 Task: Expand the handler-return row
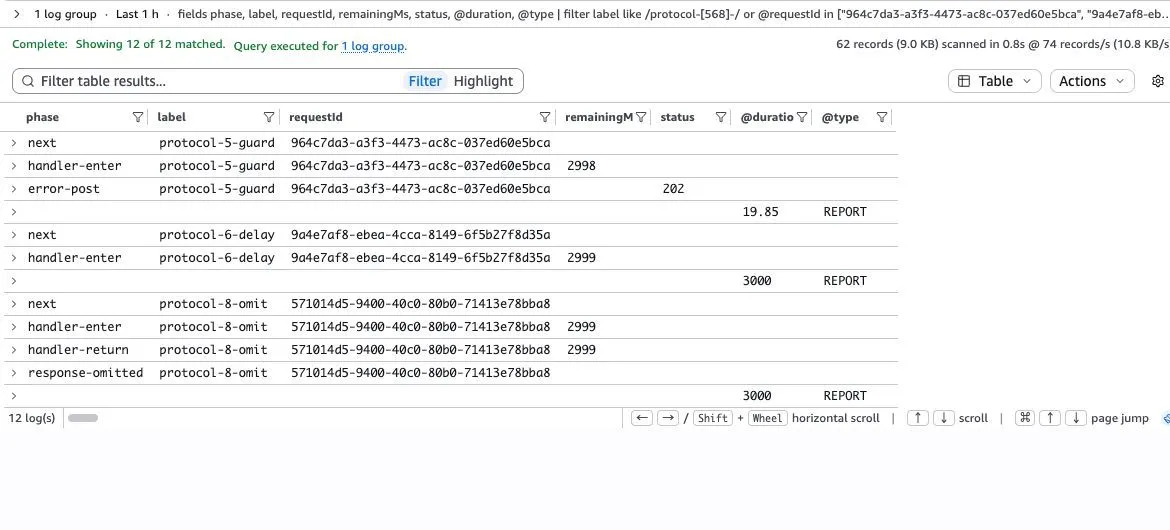pos(13,350)
